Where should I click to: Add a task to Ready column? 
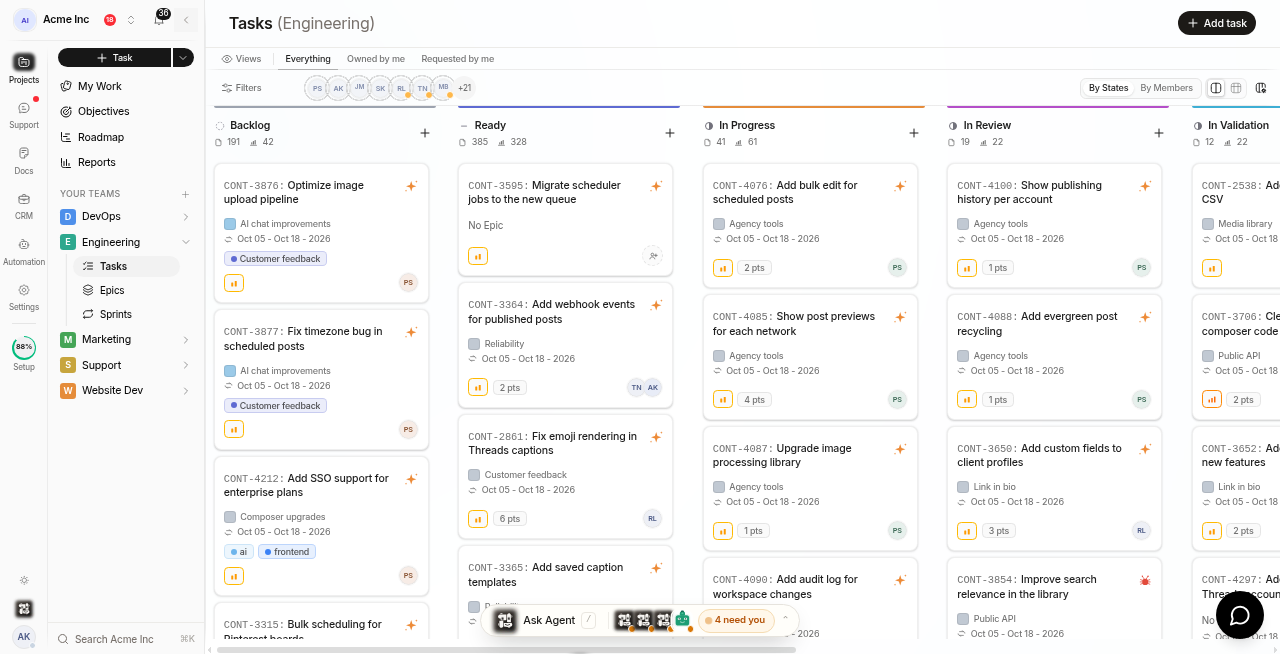(670, 133)
